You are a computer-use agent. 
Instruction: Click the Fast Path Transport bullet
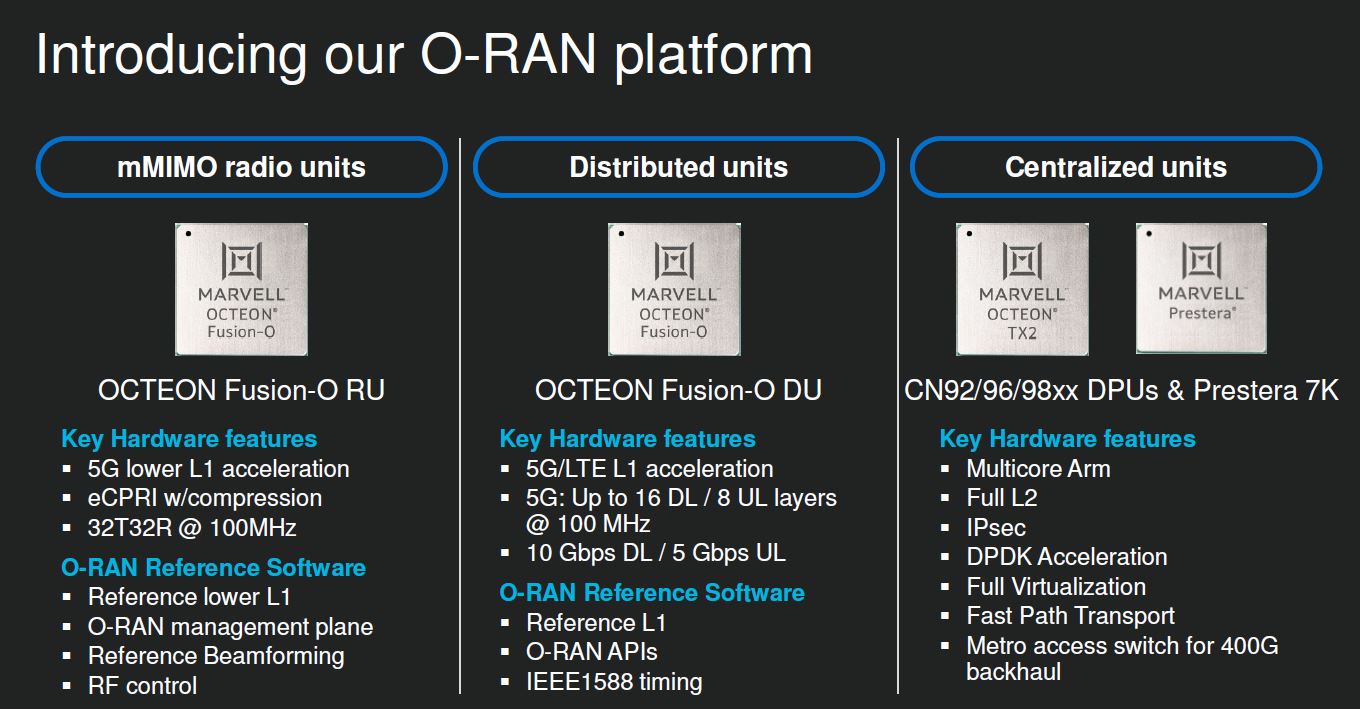pyautogui.click(x=1057, y=616)
